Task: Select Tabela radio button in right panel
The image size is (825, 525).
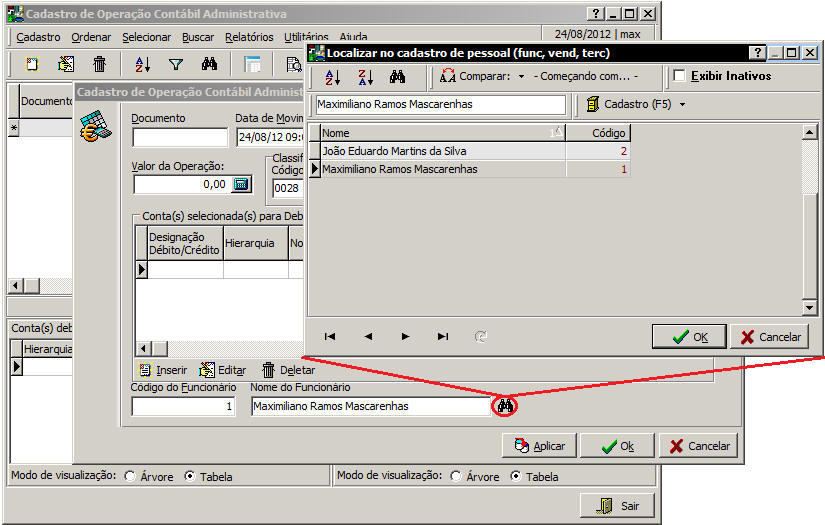Action: click(516, 477)
